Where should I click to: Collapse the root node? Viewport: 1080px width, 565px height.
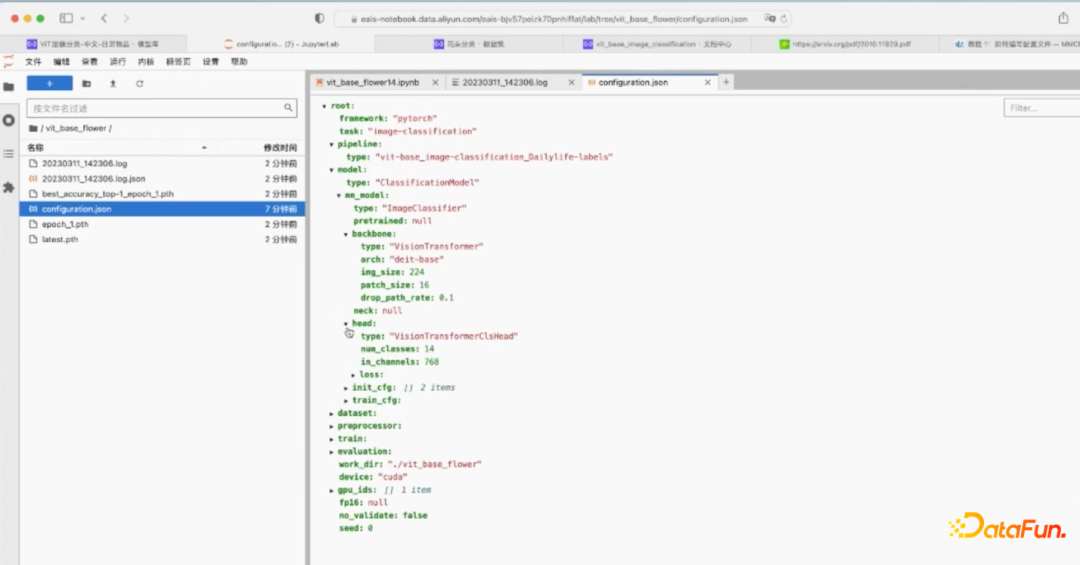click(324, 106)
